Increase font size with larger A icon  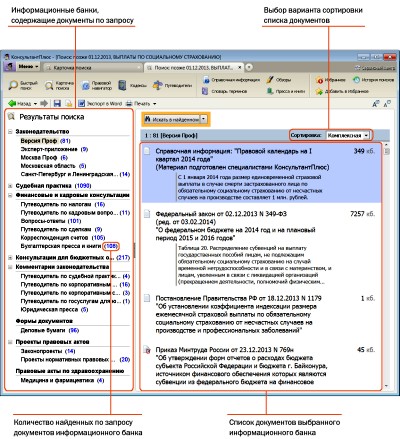(x=376, y=104)
